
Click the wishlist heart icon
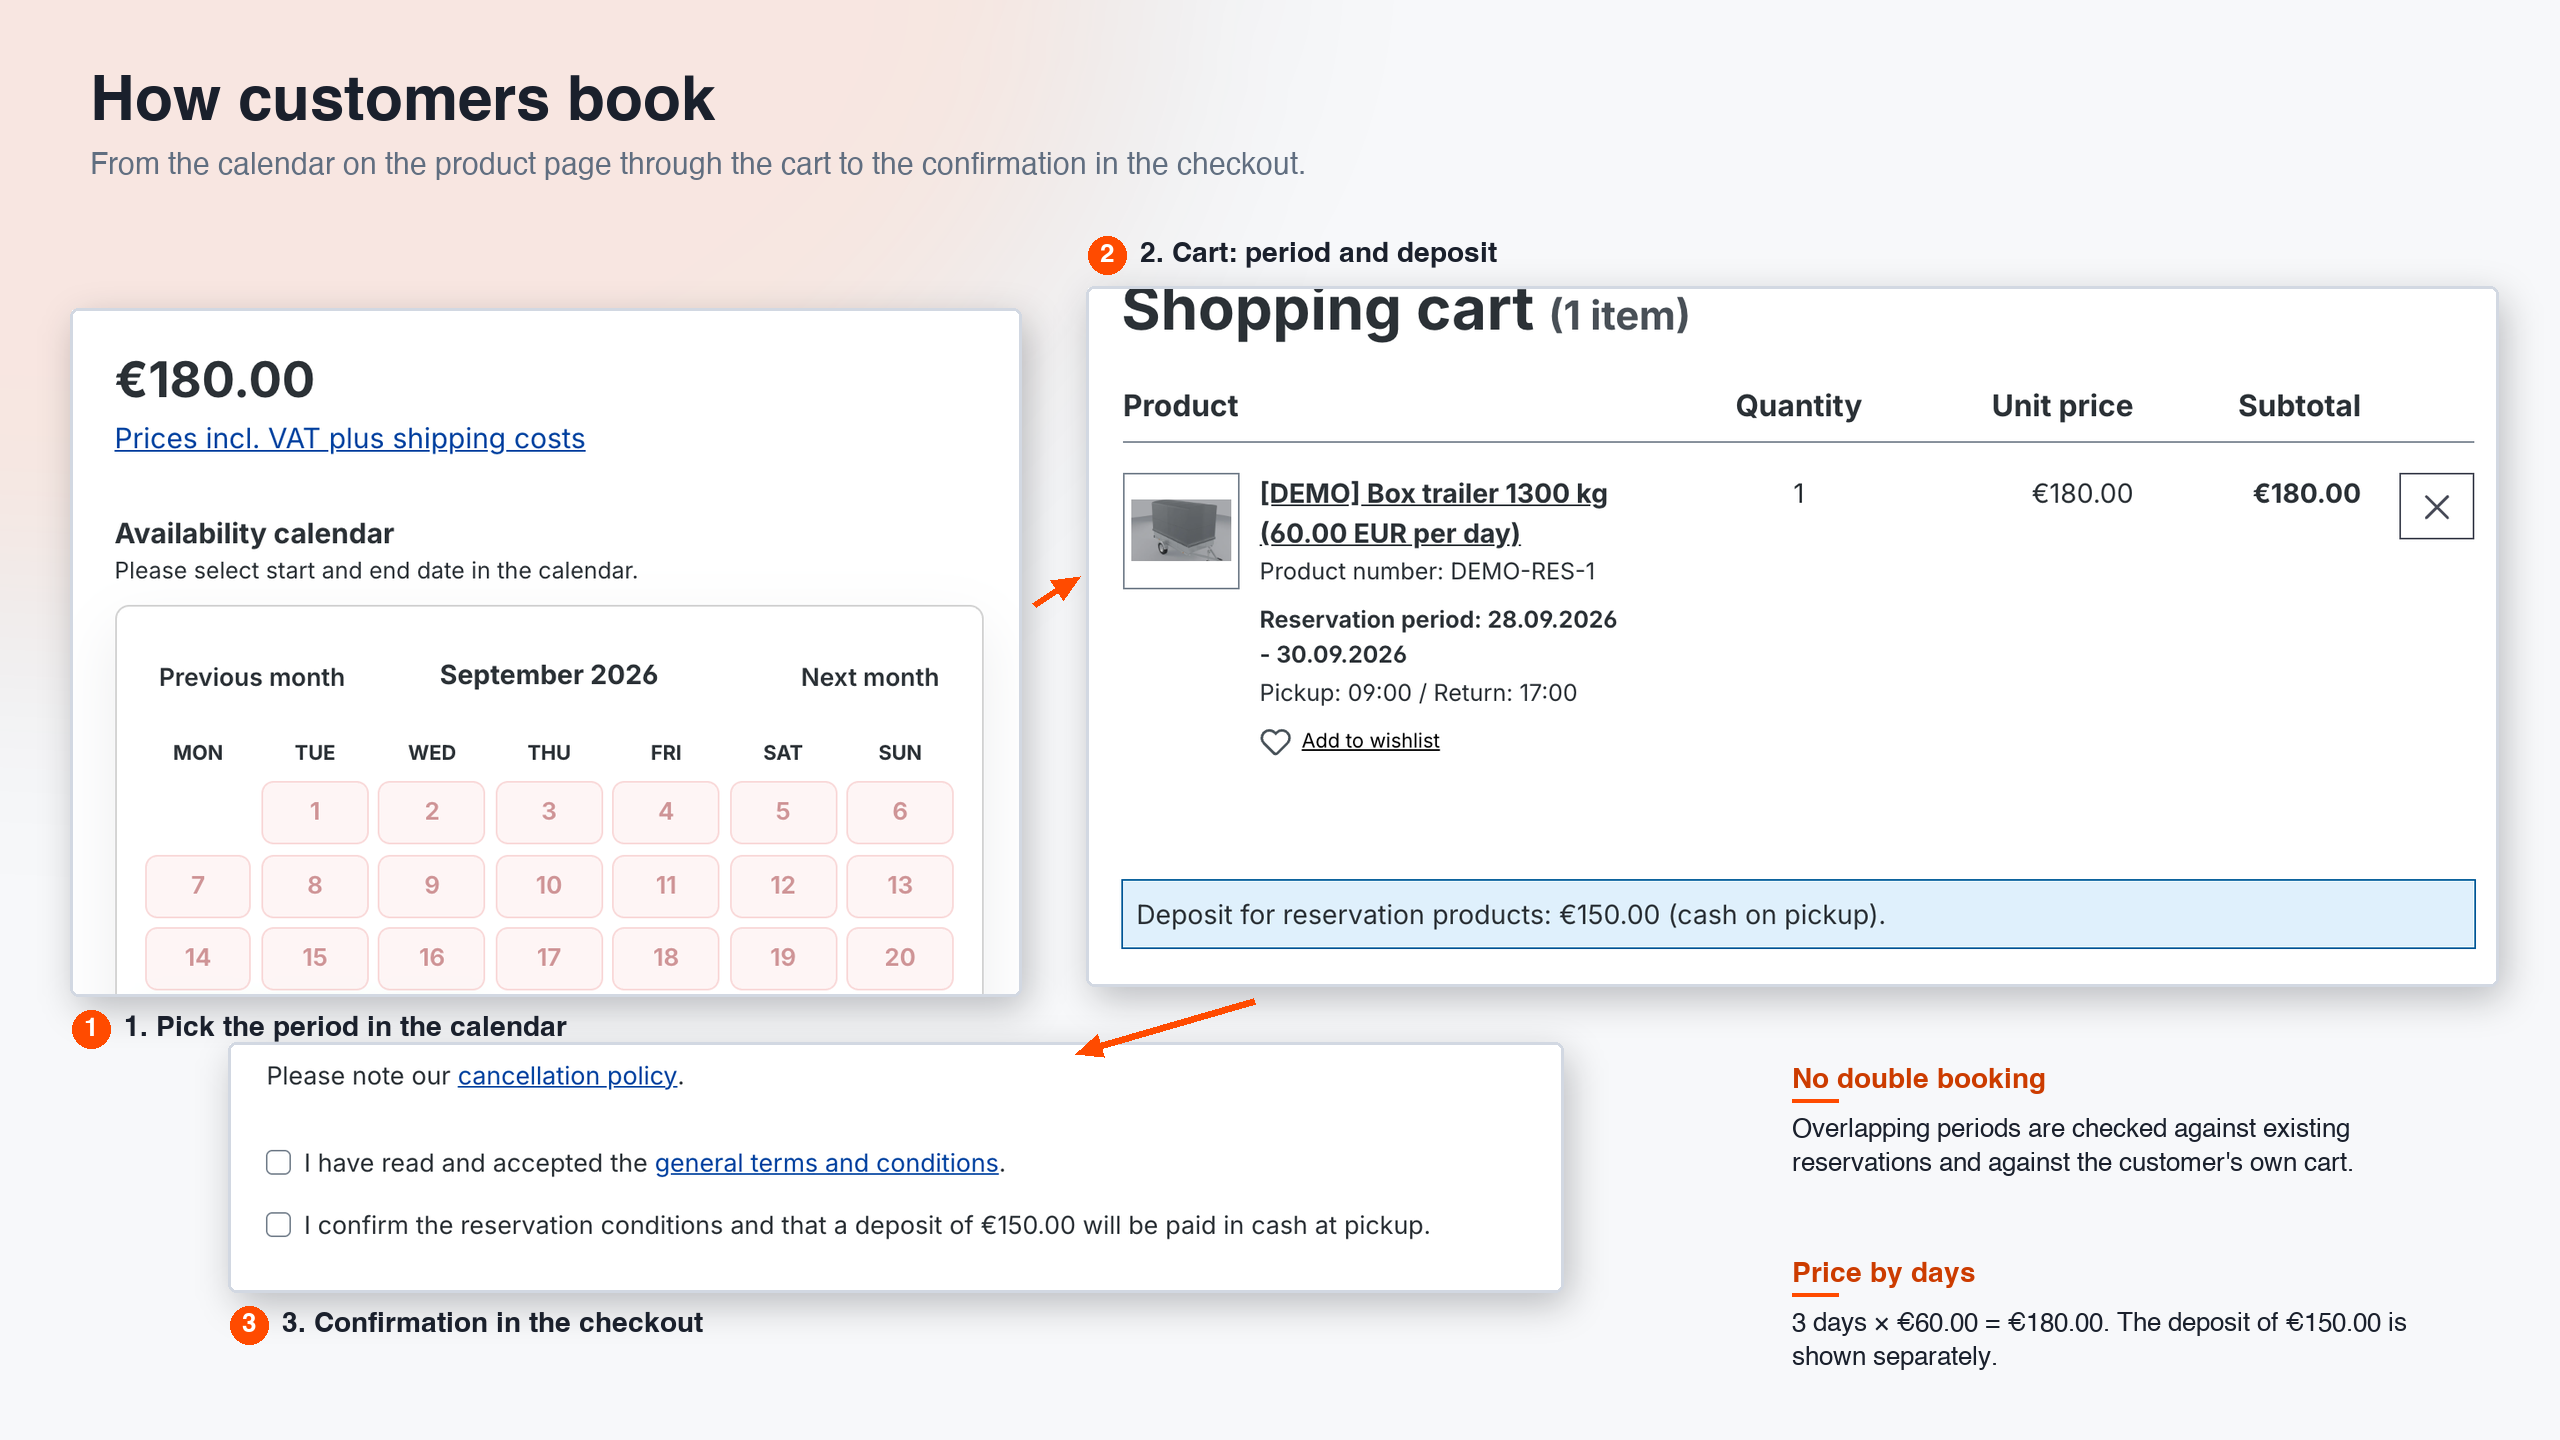click(x=1275, y=742)
